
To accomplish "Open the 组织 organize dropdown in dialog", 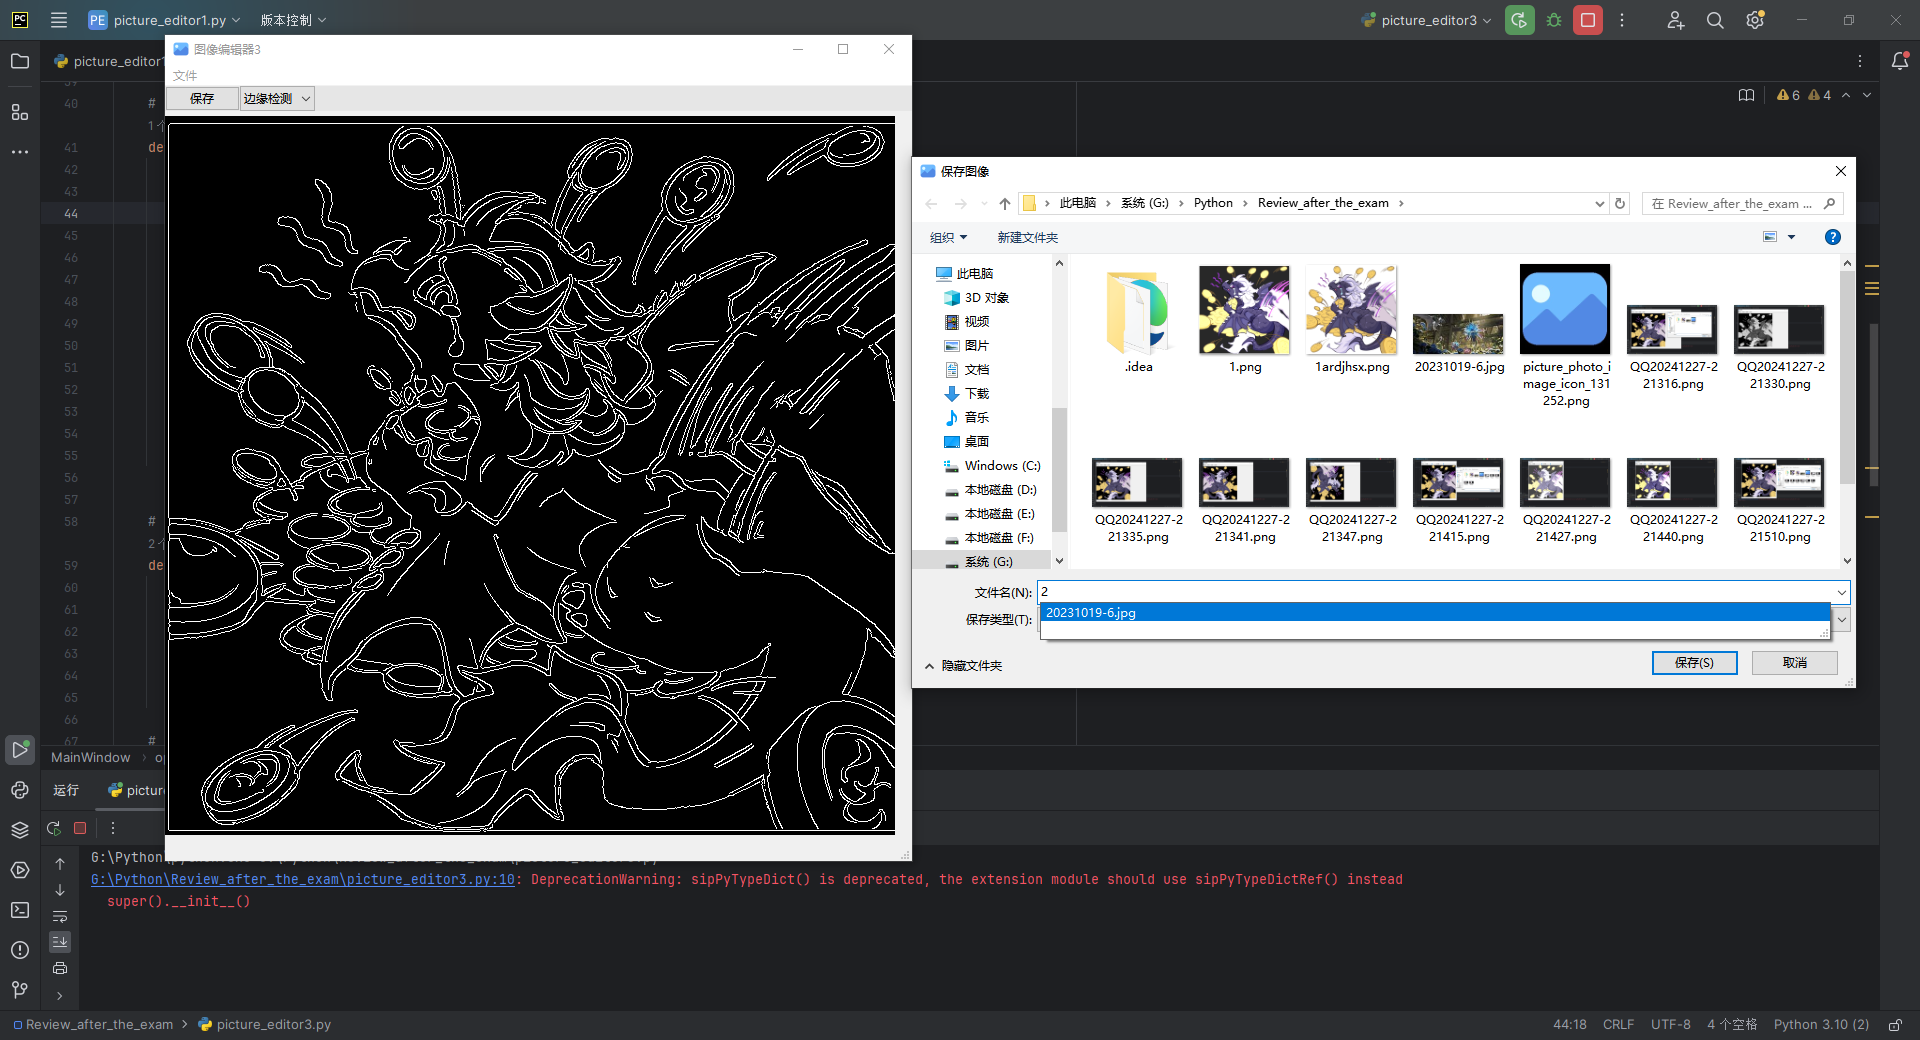I will pyautogui.click(x=948, y=237).
